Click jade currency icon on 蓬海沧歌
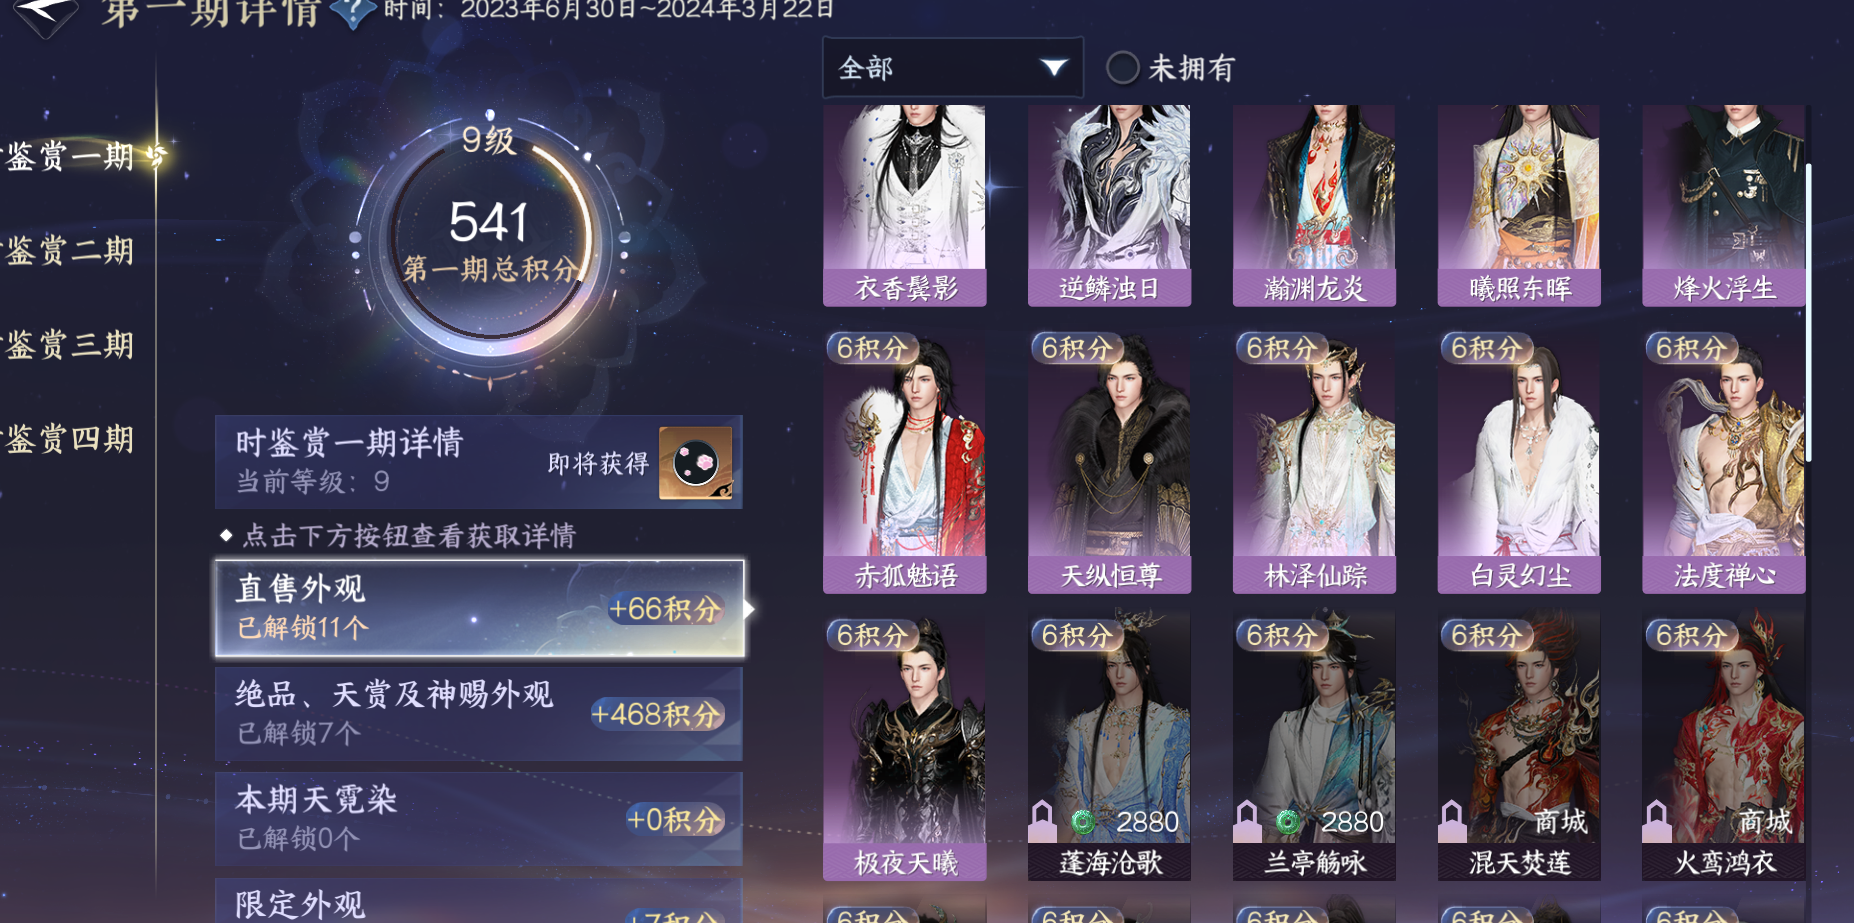The image size is (1854, 923). (1083, 822)
